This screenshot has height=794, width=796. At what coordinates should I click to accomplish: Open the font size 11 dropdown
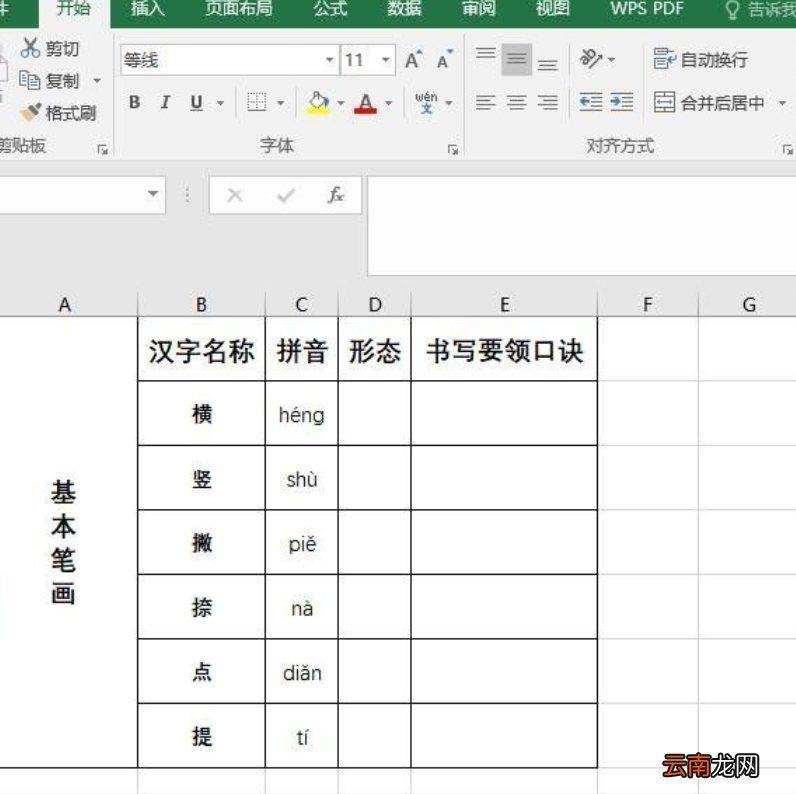[x=386, y=60]
